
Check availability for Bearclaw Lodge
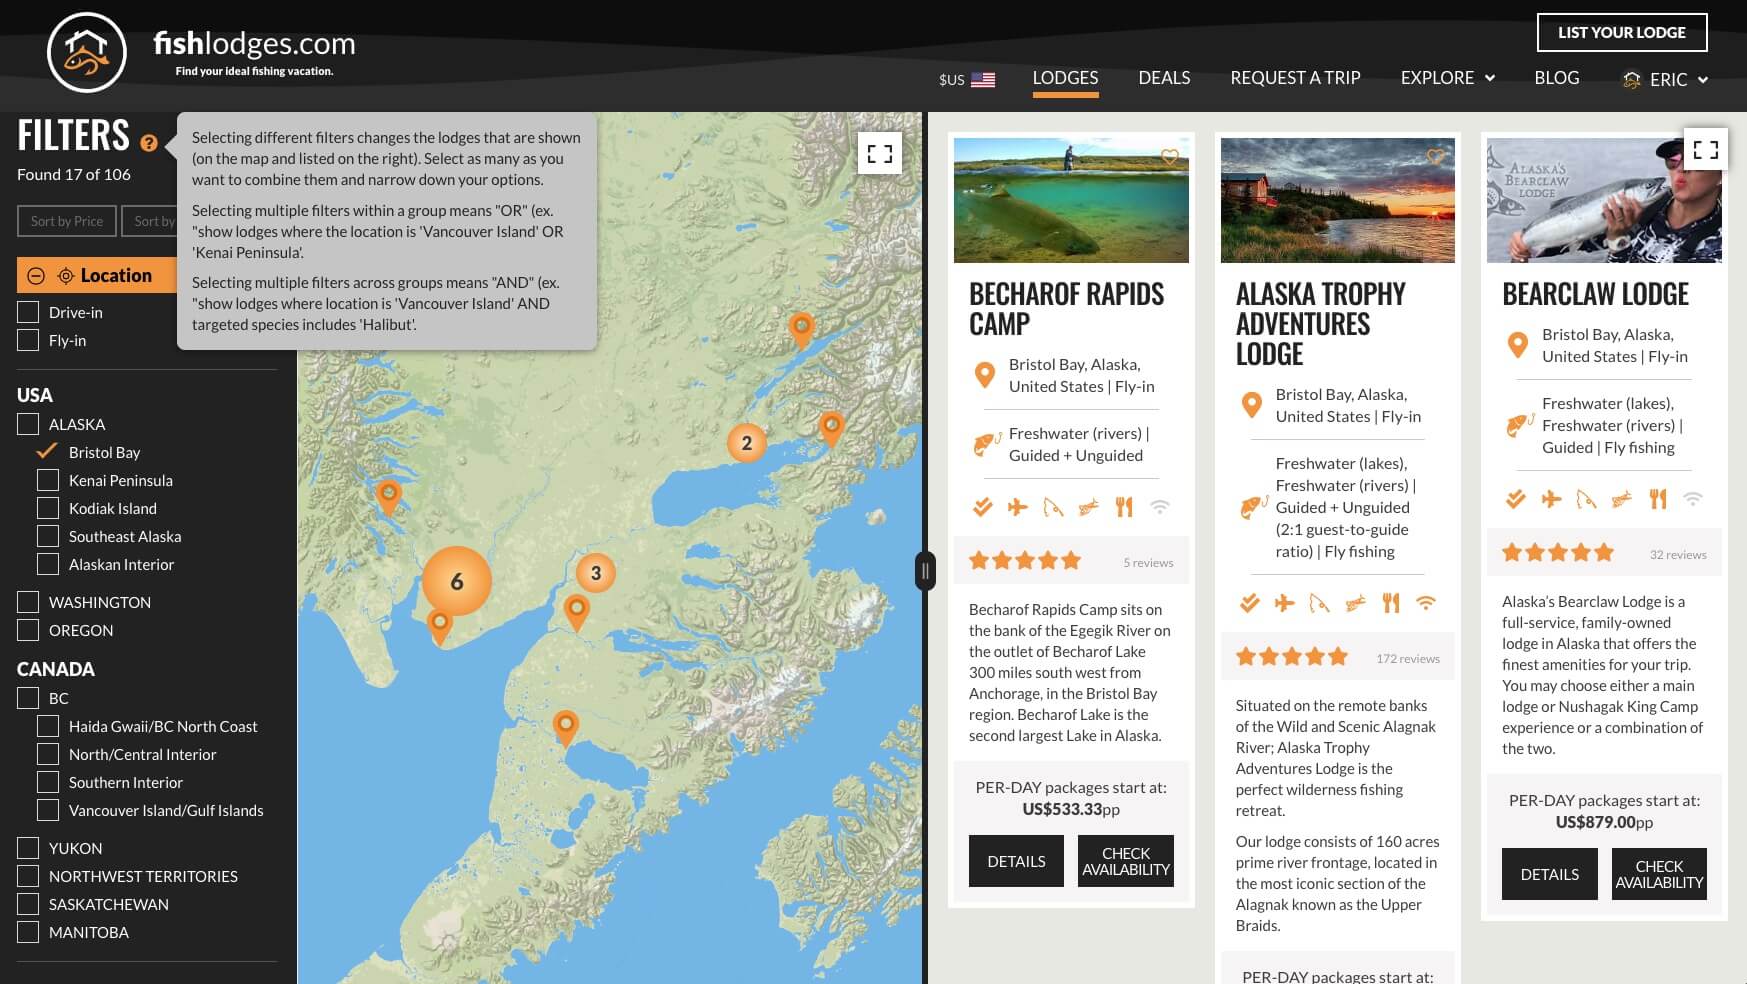click(x=1659, y=874)
